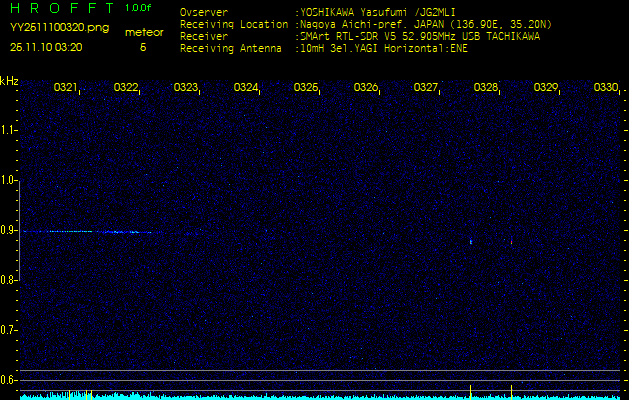Select the 0327 time tick label
Image resolution: width=629 pixels, height=400 pixels.
(x=425, y=87)
